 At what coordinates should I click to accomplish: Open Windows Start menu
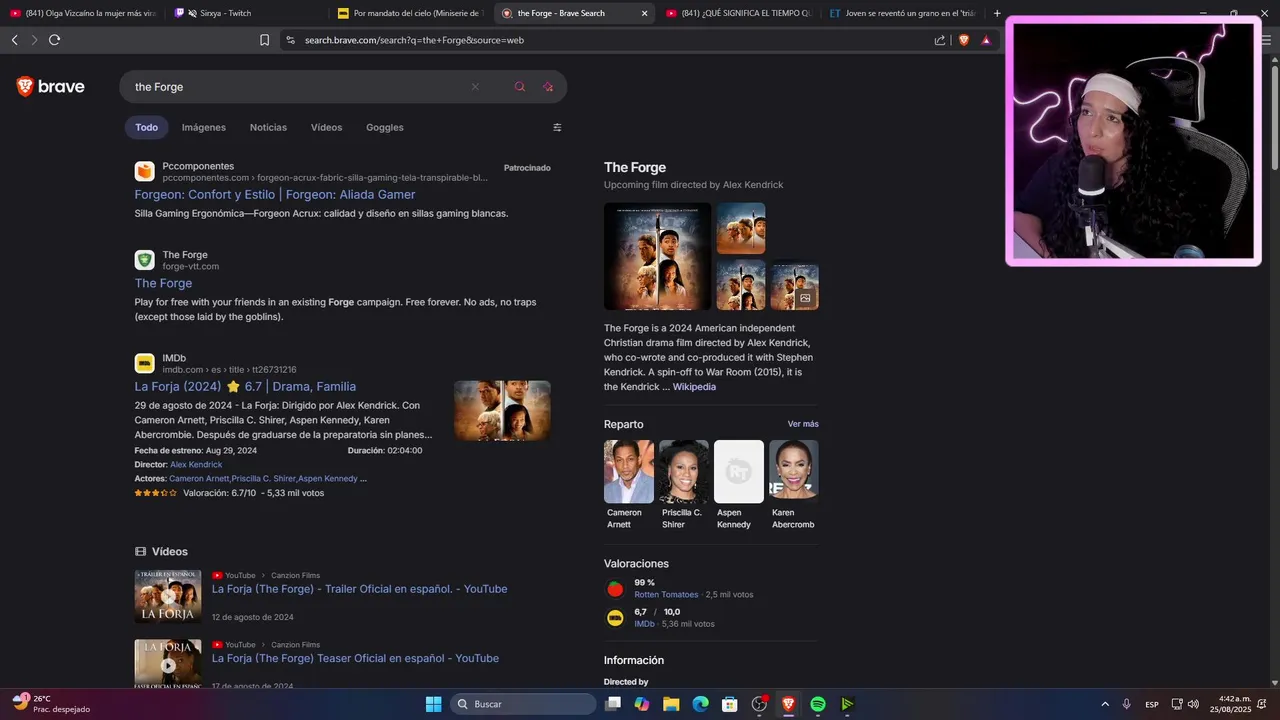[x=433, y=704]
